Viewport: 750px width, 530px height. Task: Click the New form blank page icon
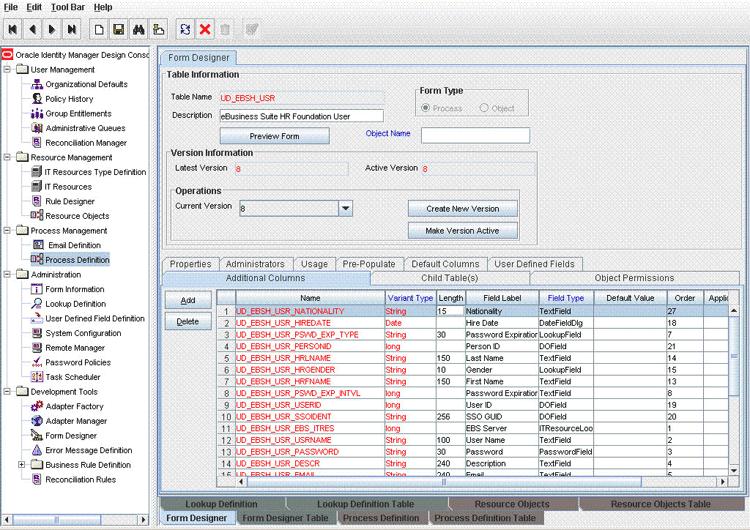pyautogui.click(x=99, y=29)
